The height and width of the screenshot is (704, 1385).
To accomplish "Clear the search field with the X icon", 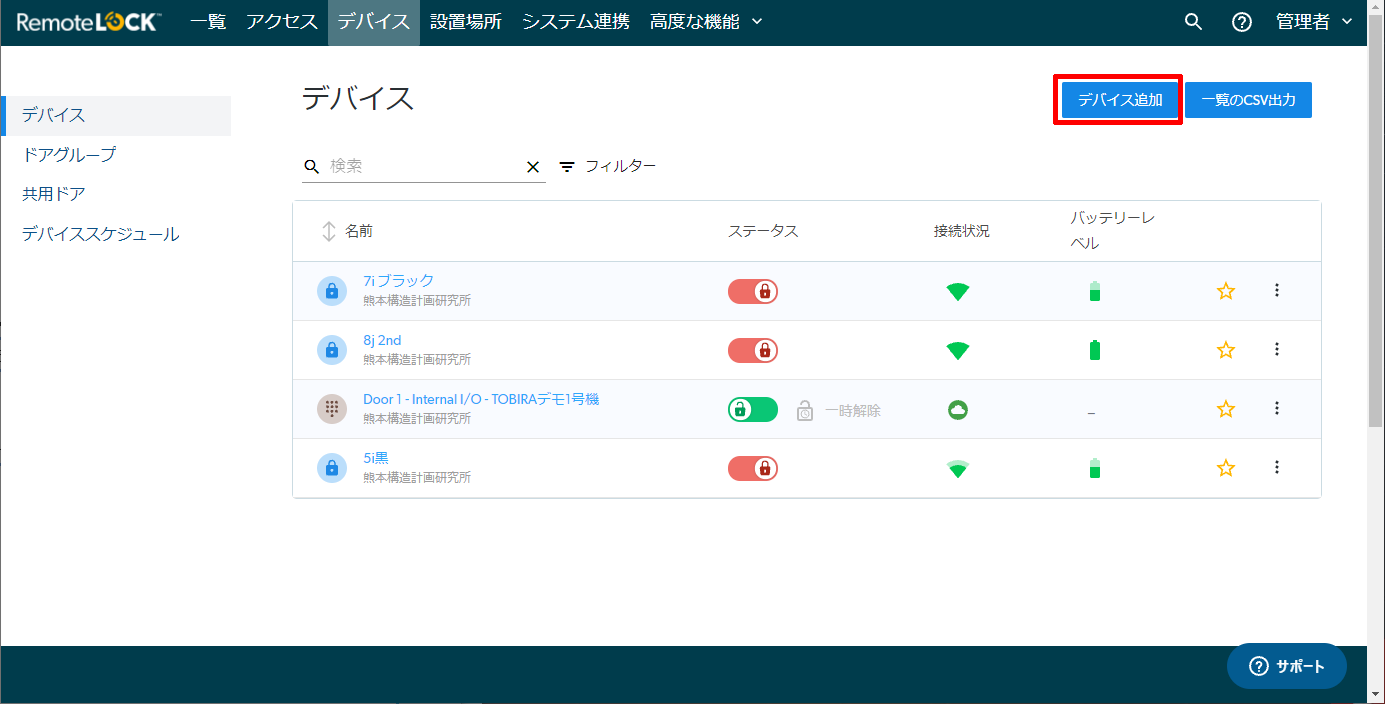I will [533, 167].
